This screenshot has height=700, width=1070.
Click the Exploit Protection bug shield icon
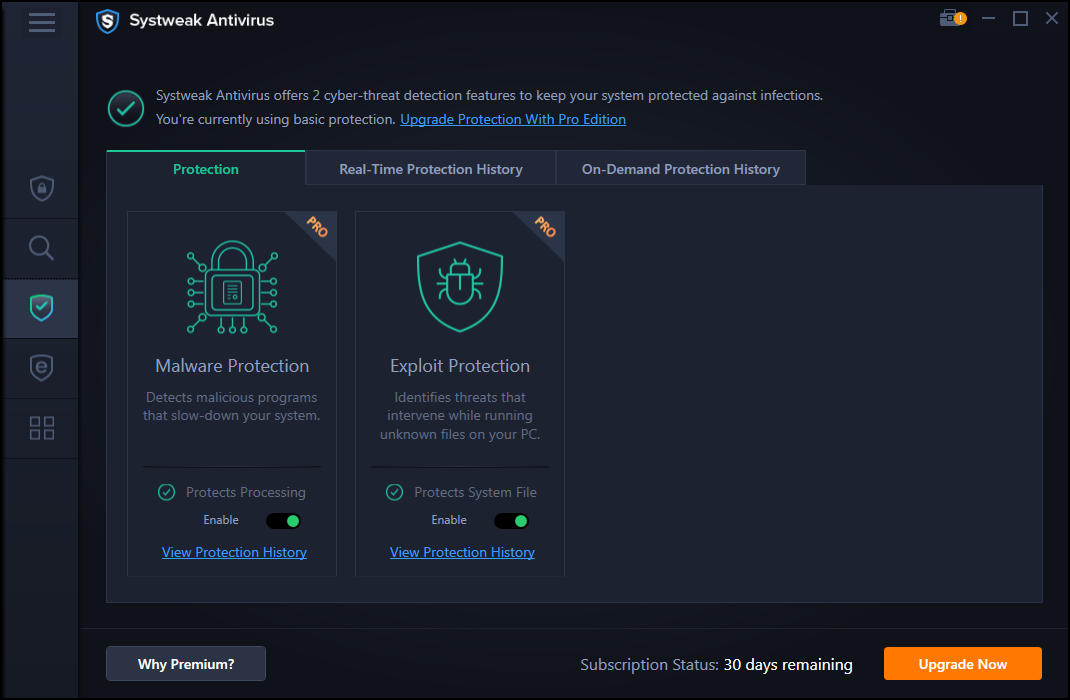[x=460, y=287]
